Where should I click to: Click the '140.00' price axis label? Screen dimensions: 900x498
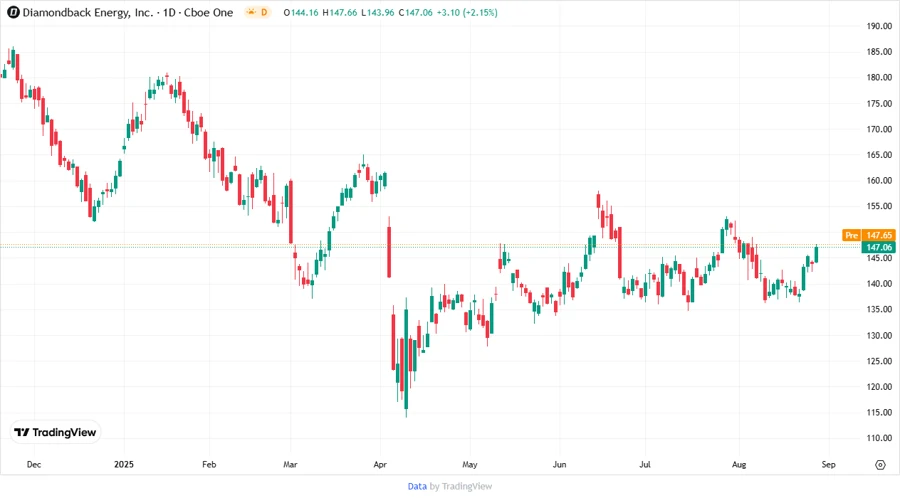pyautogui.click(x=879, y=283)
